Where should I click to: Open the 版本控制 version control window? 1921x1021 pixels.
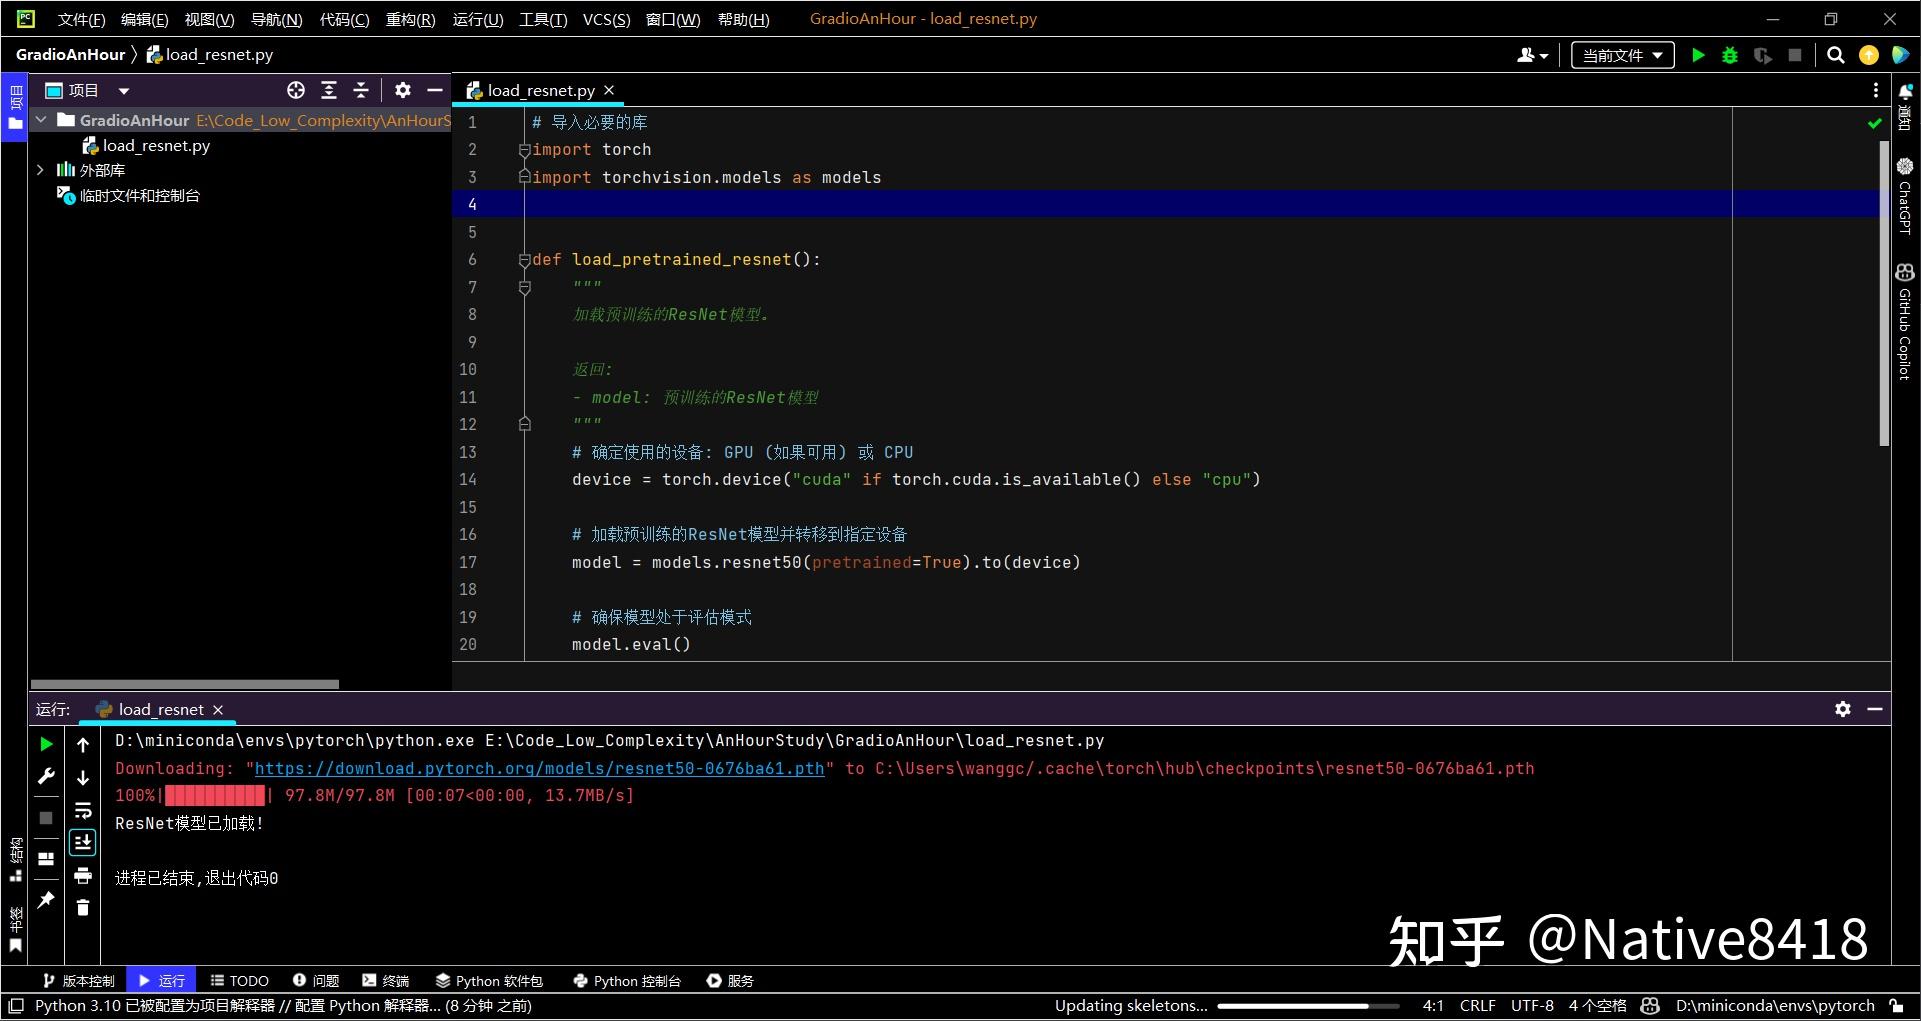pyautogui.click(x=79, y=981)
